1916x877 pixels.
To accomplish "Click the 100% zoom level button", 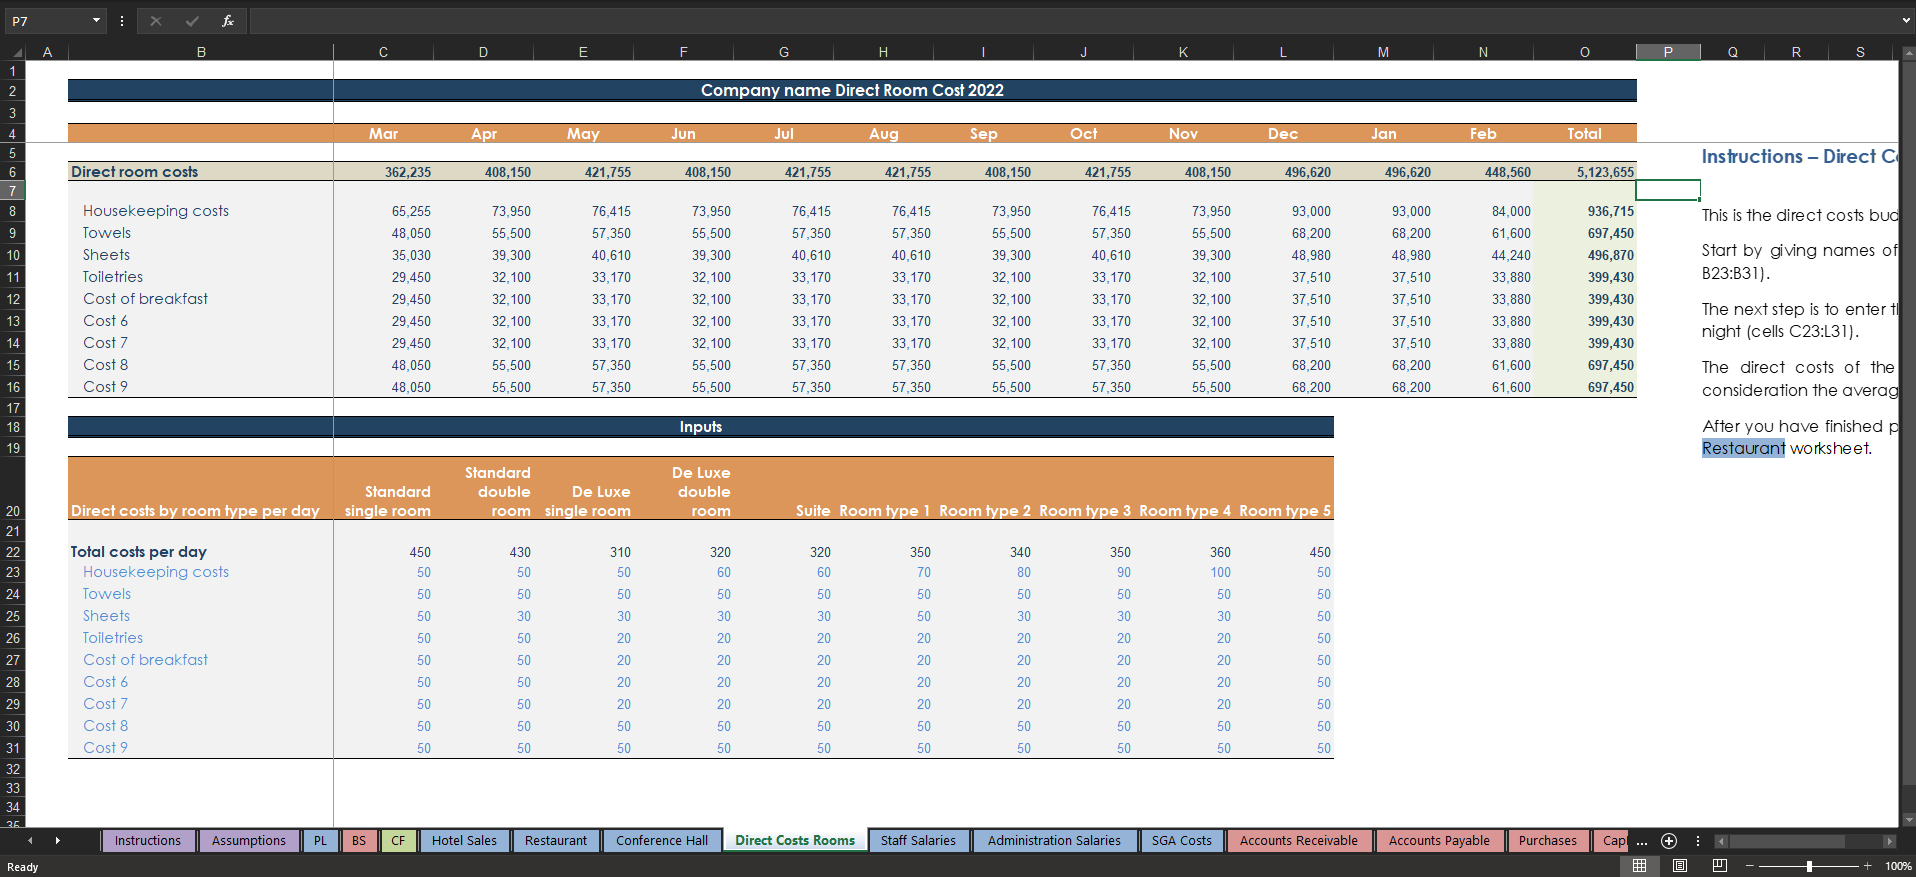I will pyautogui.click(x=1897, y=866).
